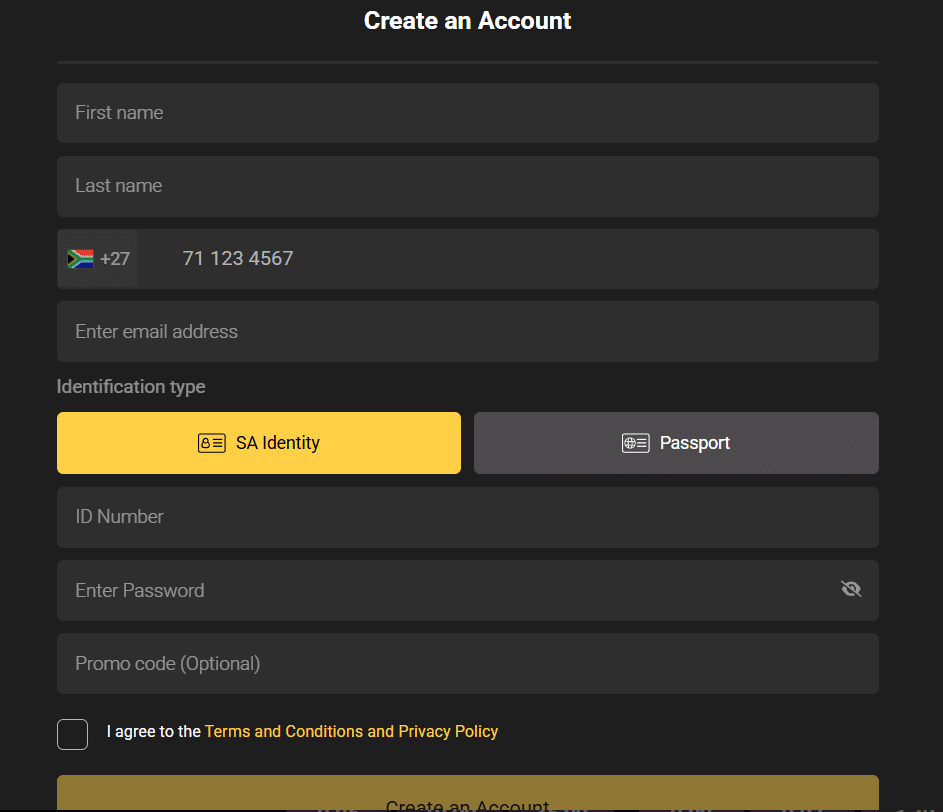Click the passport globe icon
943x812 pixels.
point(635,443)
